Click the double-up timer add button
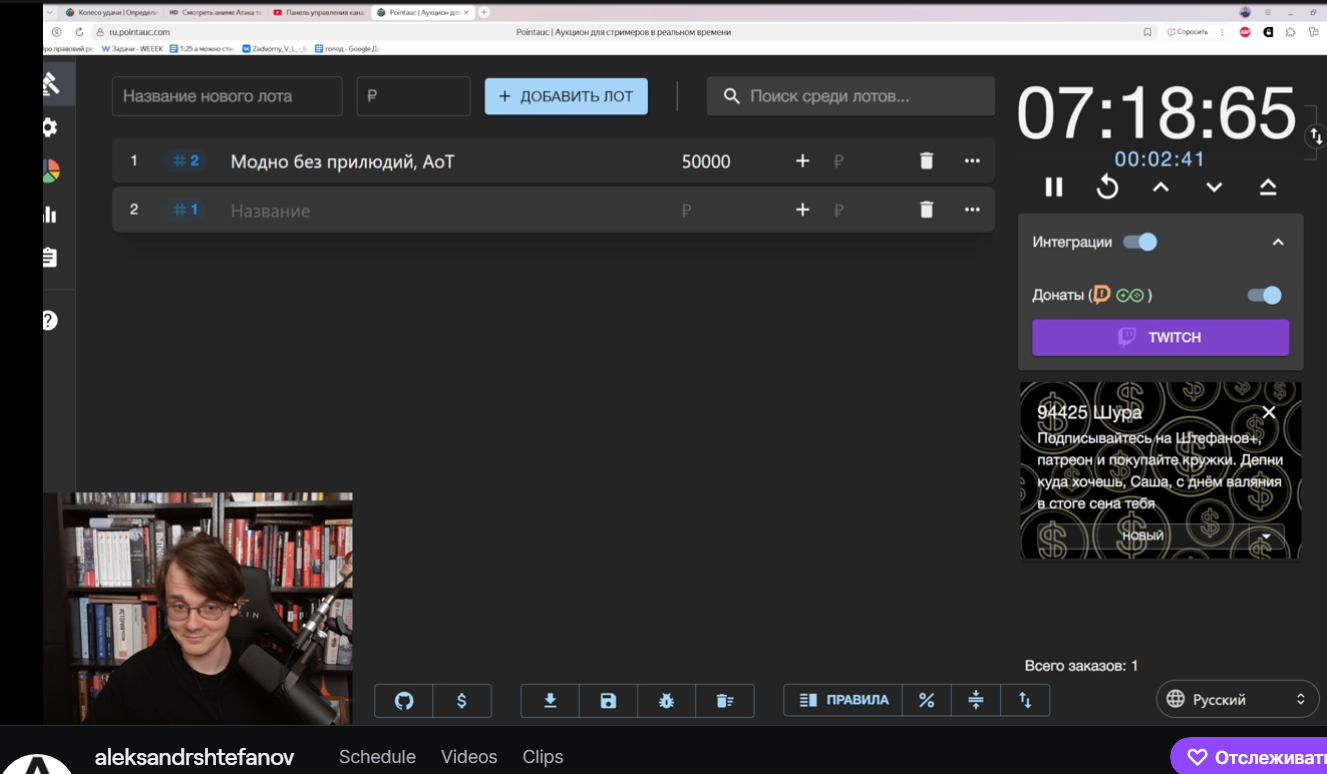Image resolution: width=1327 pixels, height=774 pixels. coord(1268,187)
